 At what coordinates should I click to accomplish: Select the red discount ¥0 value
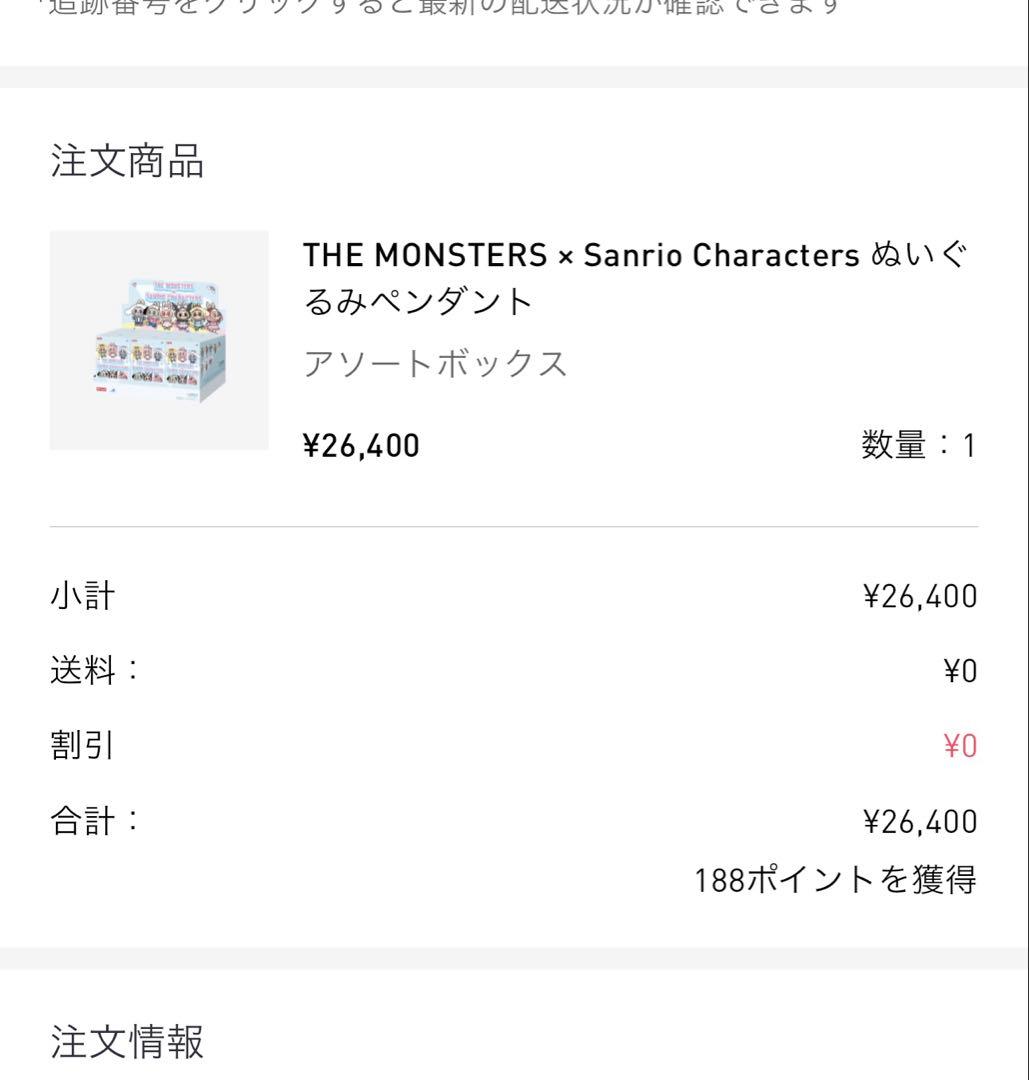pos(960,746)
